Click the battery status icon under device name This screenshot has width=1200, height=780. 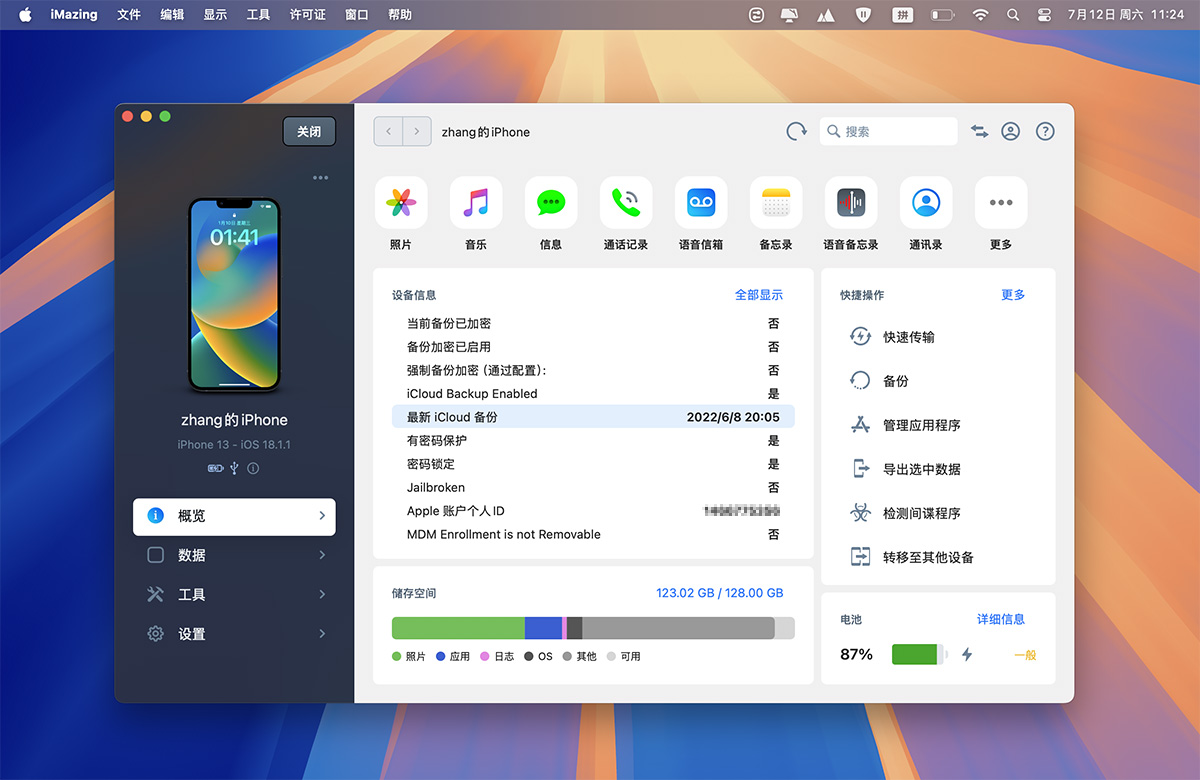pos(215,468)
